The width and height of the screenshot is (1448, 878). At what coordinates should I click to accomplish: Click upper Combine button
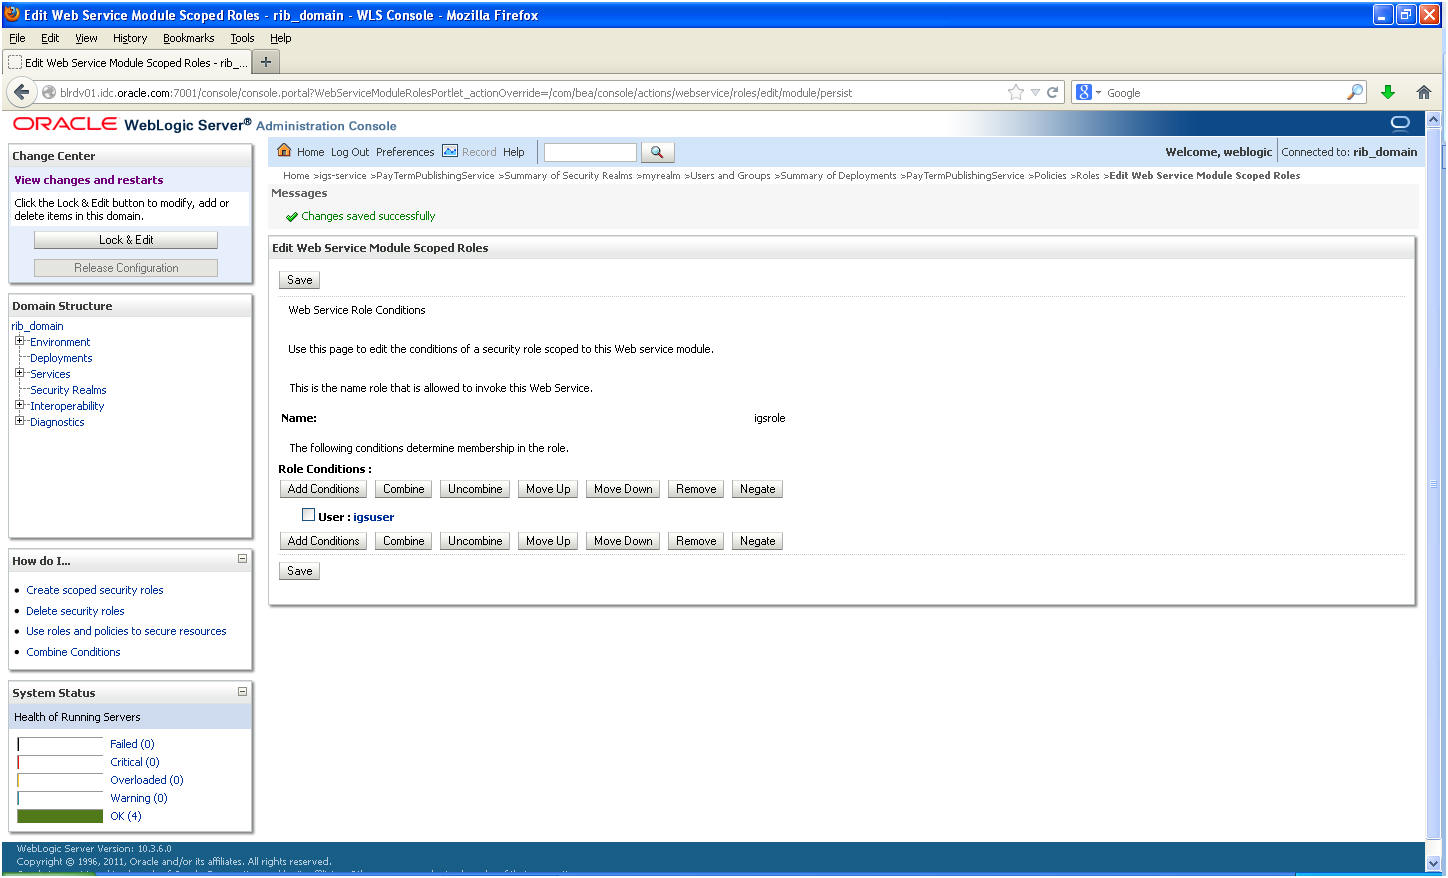tap(403, 489)
